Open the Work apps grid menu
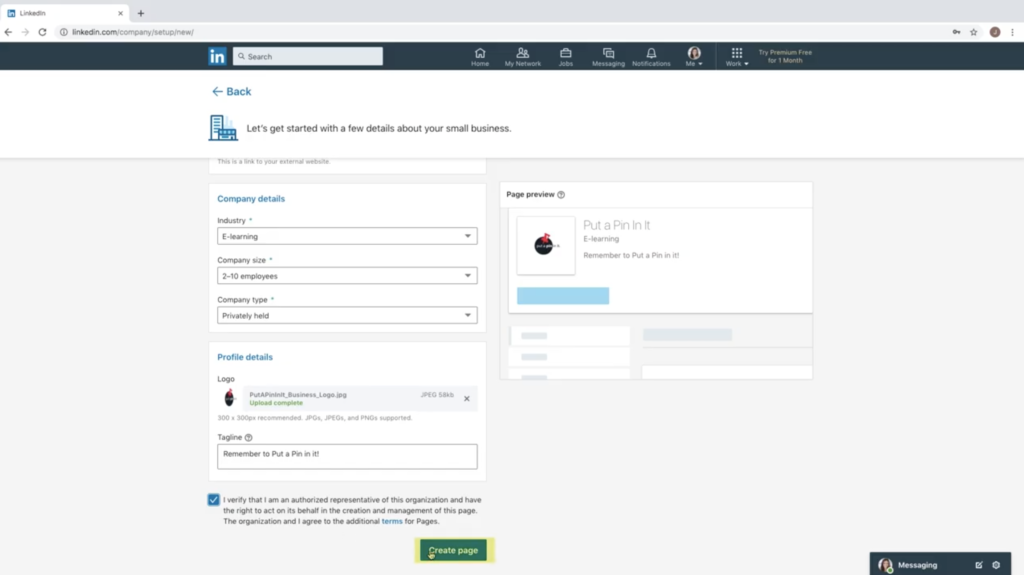Viewport: 1024px width, 575px height. coord(737,57)
